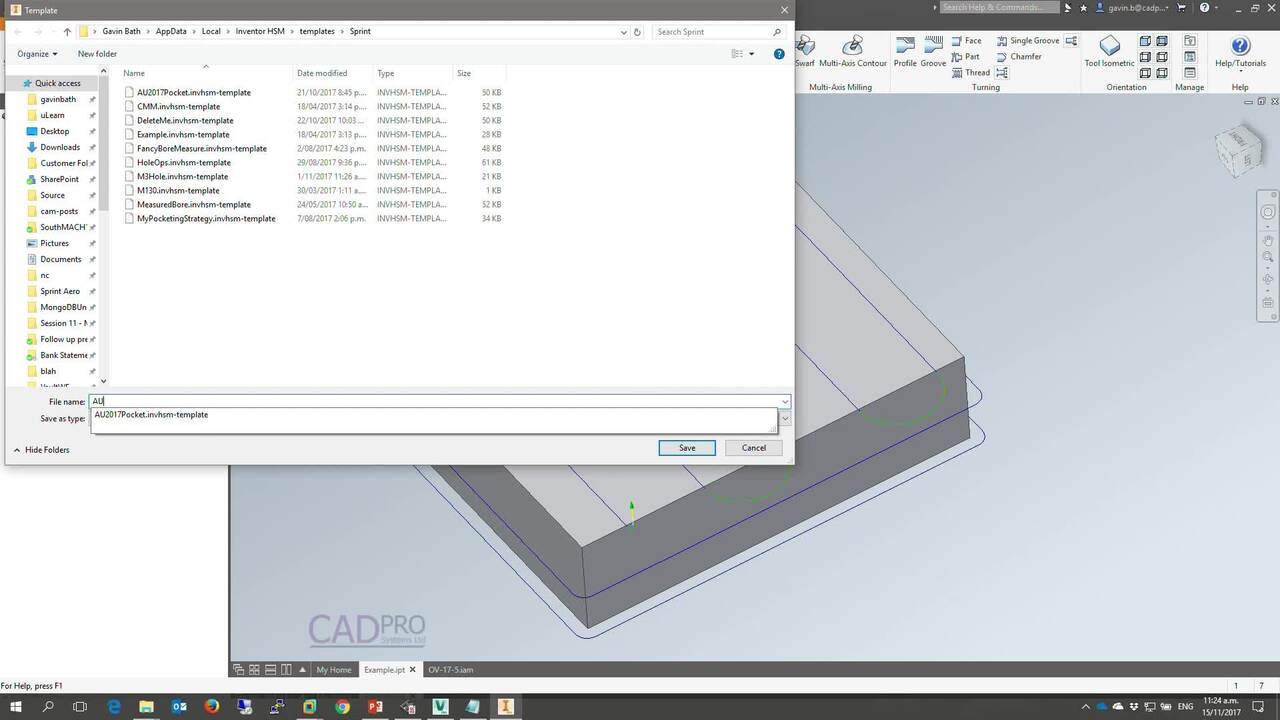Open the address path history dropdown
The height and width of the screenshot is (720, 1280).
tap(625, 32)
